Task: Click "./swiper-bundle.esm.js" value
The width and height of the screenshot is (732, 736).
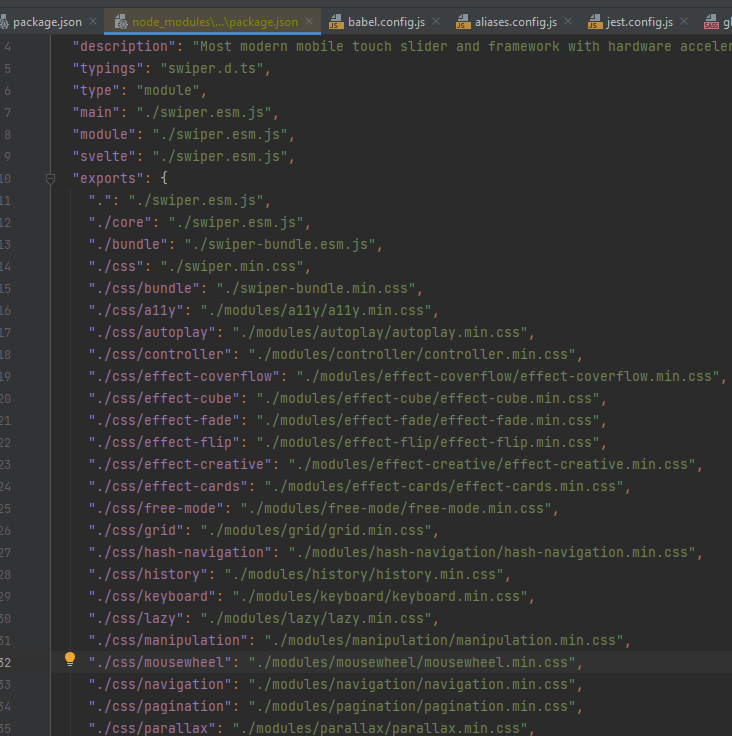Action: click(x=280, y=245)
